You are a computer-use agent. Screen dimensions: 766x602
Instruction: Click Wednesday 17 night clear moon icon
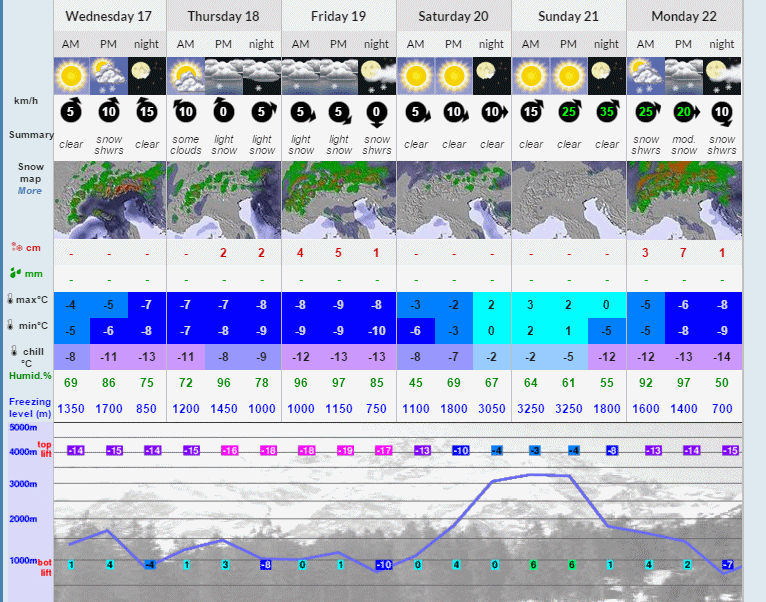pos(147,76)
